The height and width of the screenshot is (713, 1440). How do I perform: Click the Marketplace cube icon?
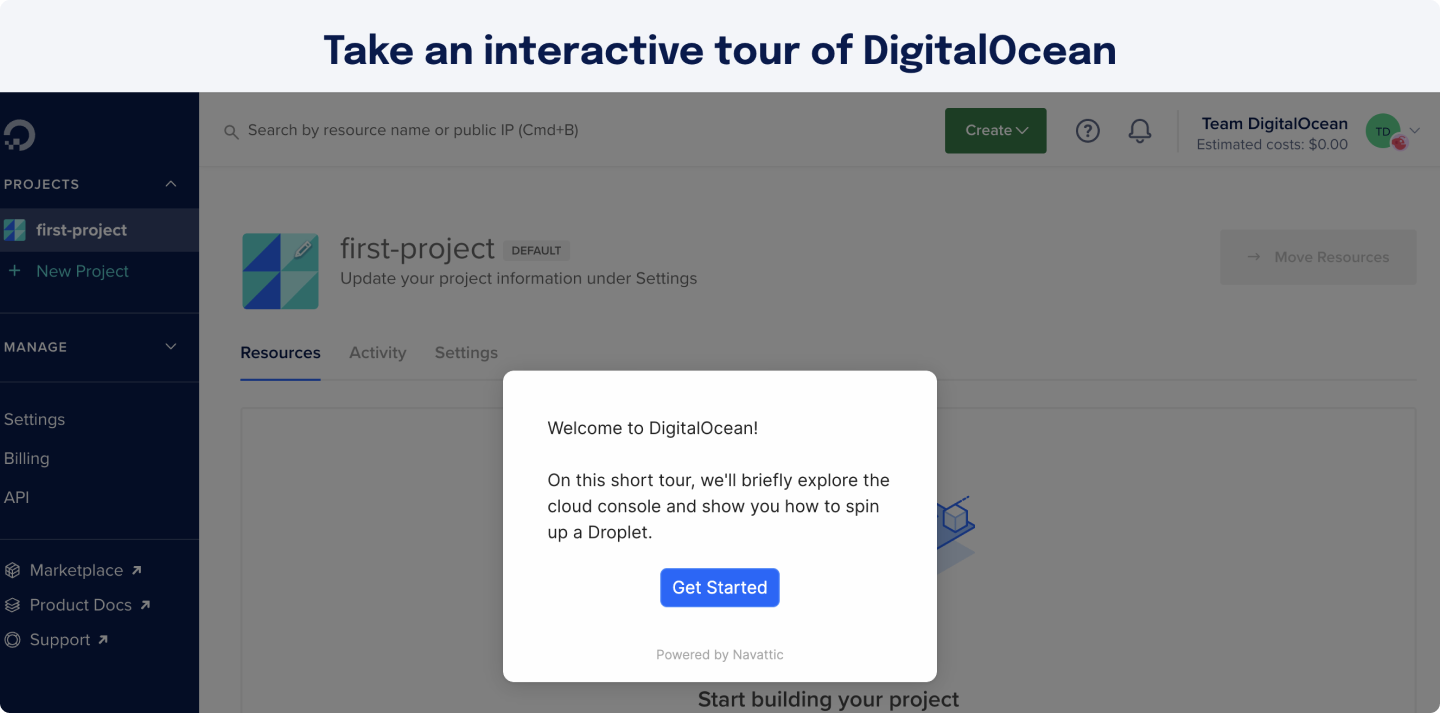click(x=13, y=570)
